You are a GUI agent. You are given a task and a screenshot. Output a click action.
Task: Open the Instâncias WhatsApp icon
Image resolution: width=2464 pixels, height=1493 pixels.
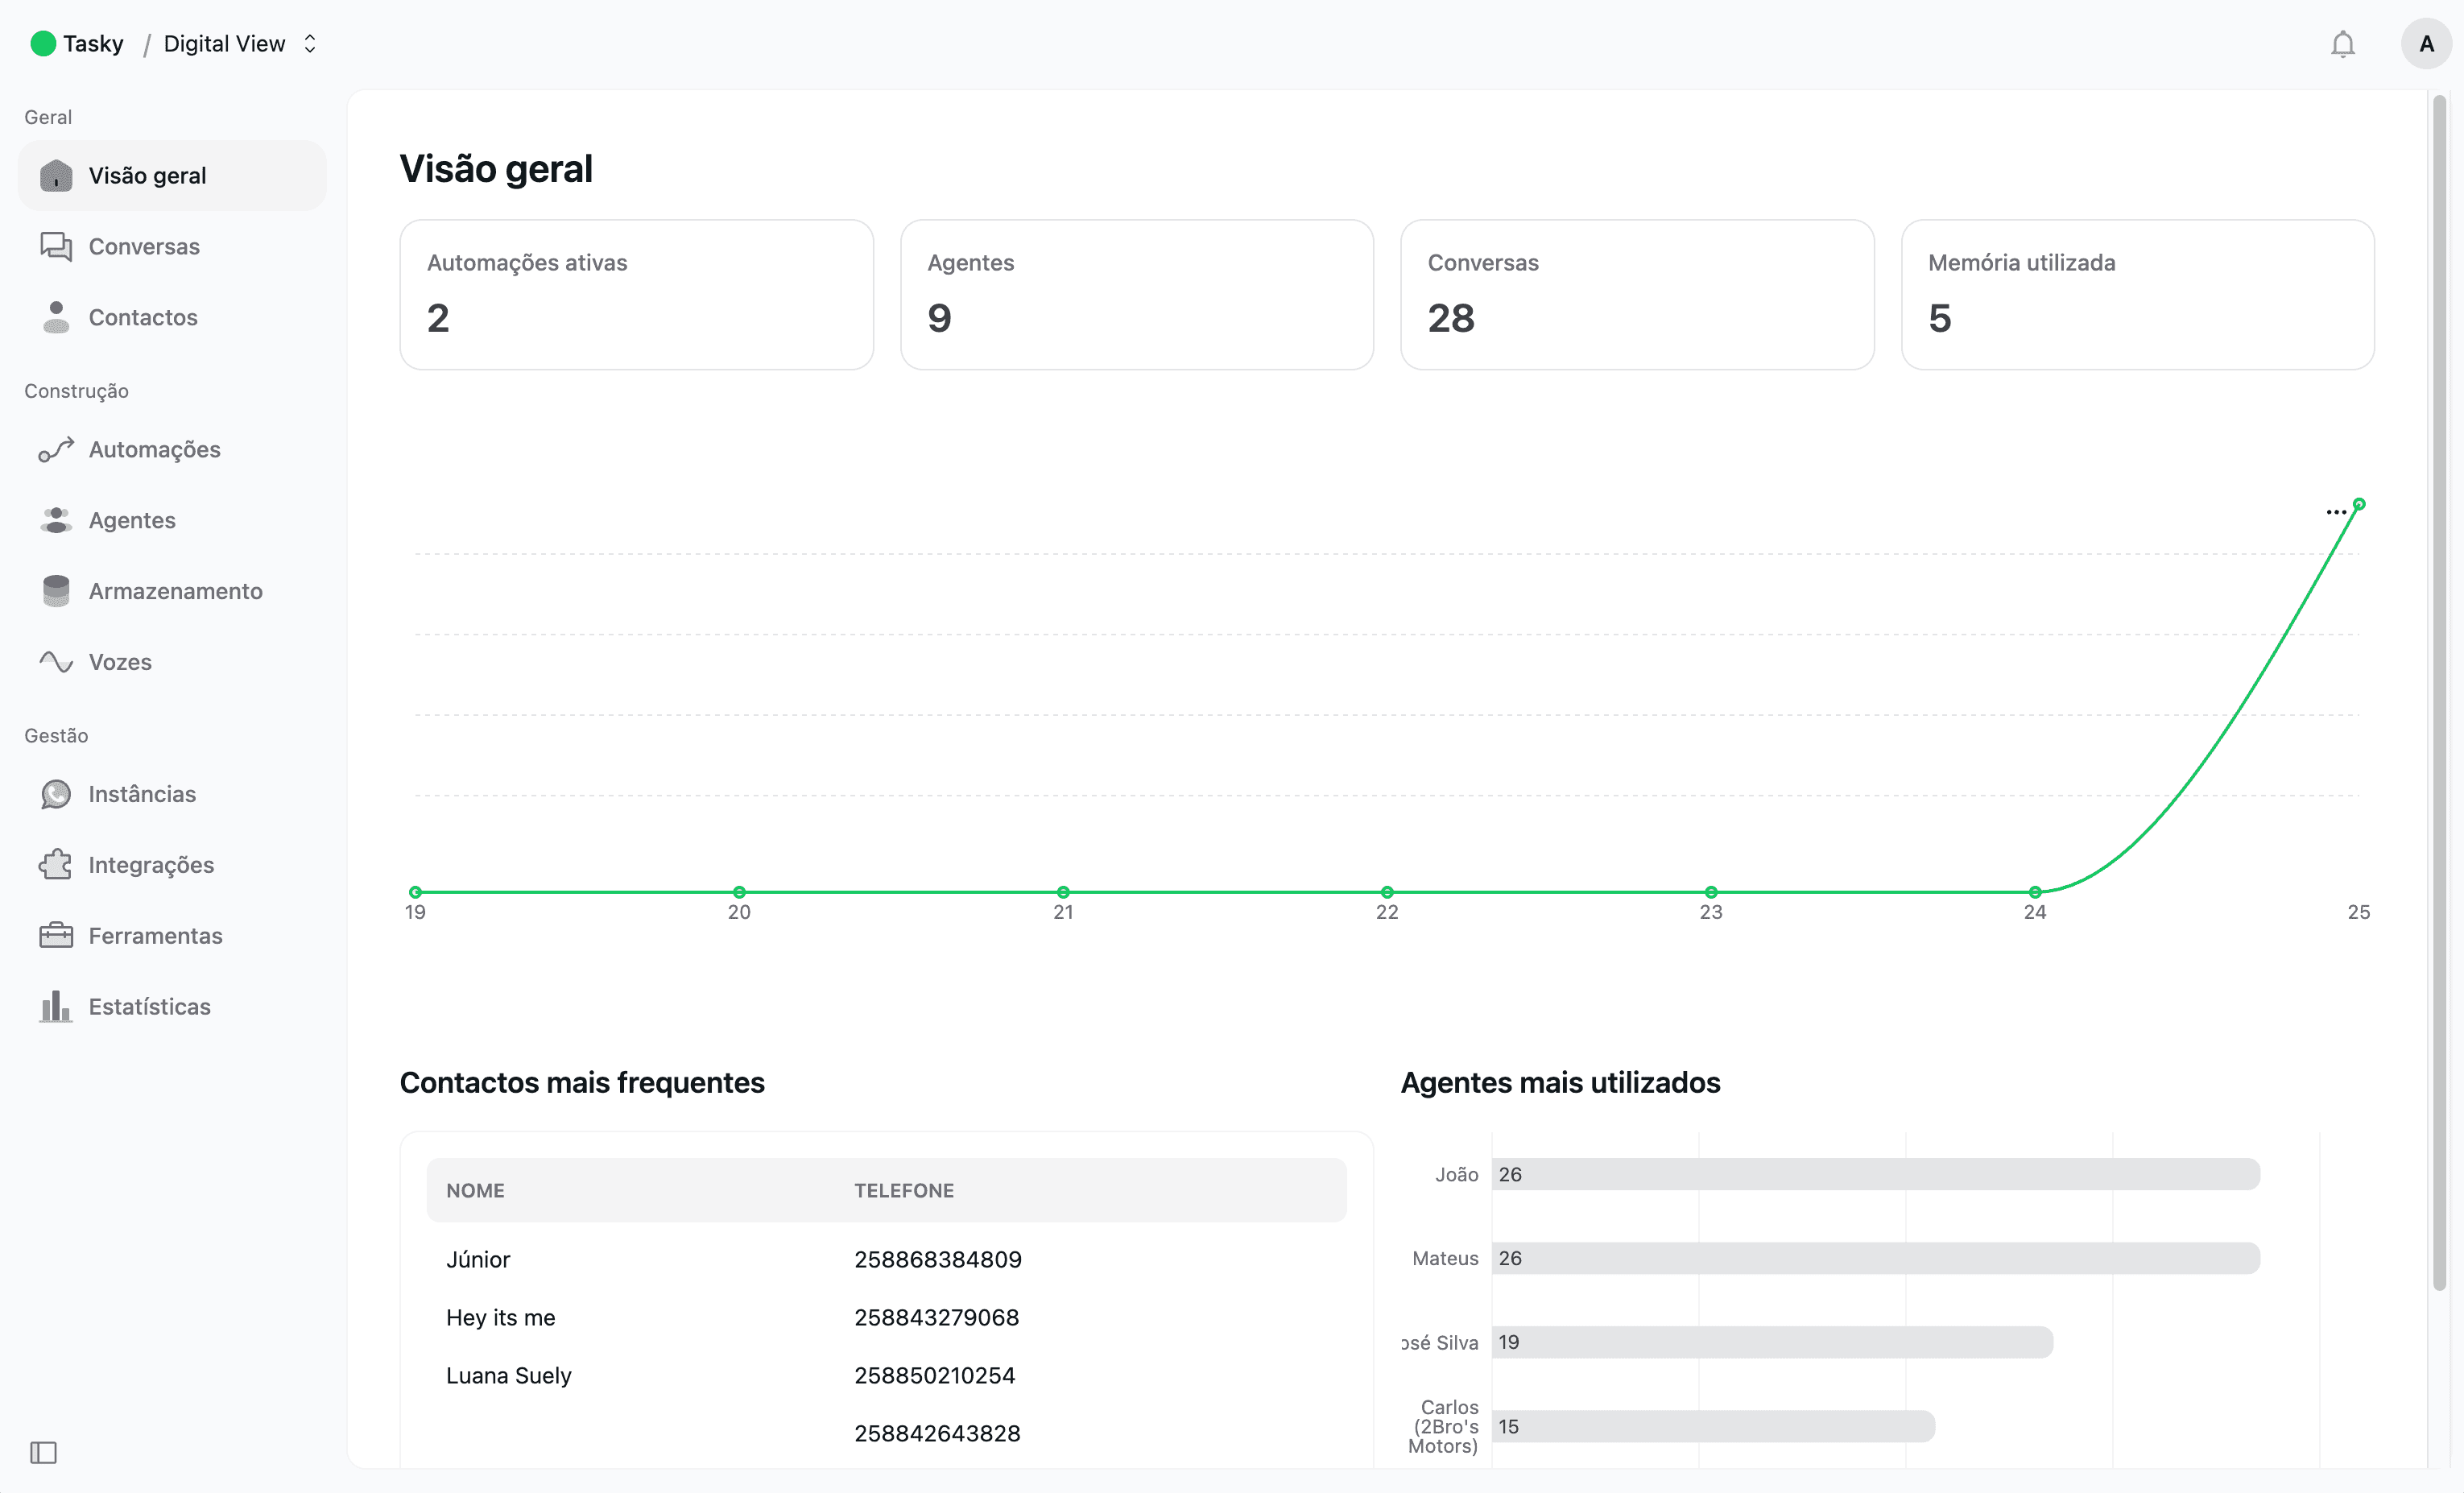[56, 794]
